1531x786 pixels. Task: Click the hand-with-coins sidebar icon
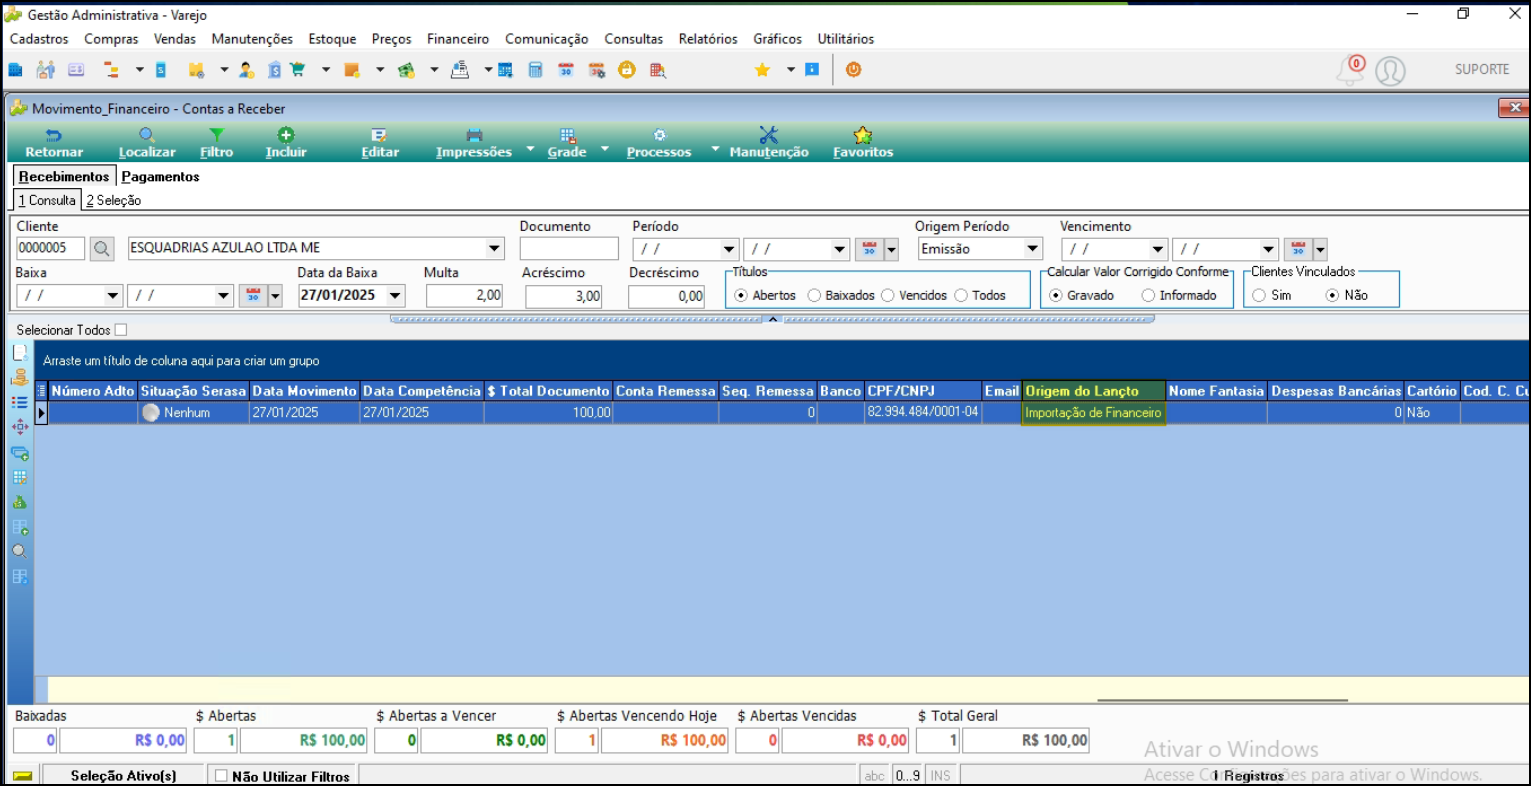(x=19, y=378)
